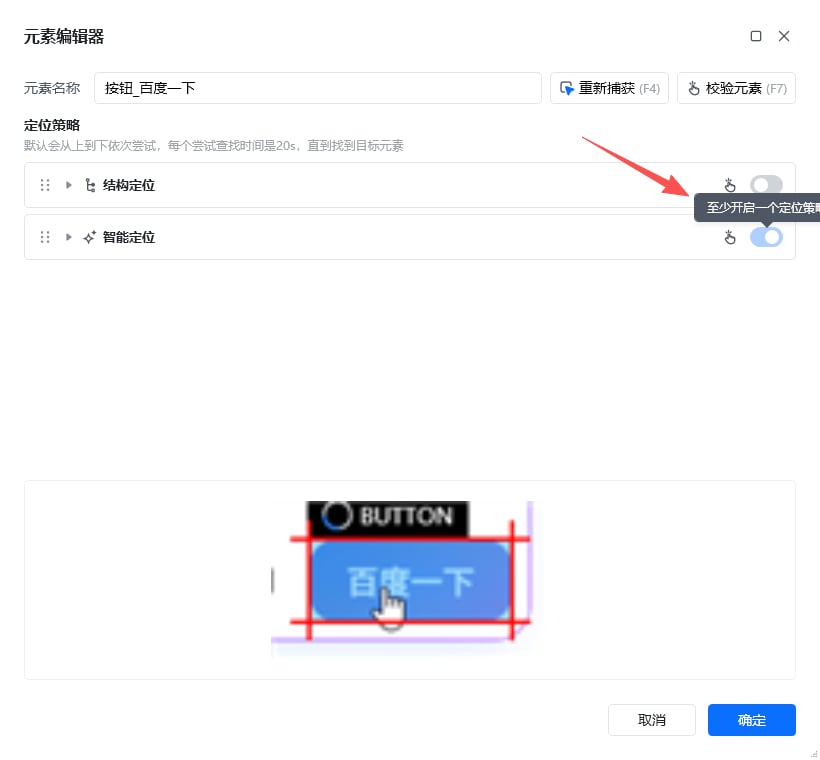Validate element using 结构定位 hand icon
The height and width of the screenshot is (760, 820).
(730, 185)
